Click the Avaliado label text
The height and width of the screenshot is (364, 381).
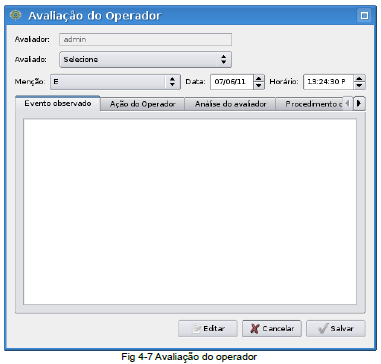(31, 59)
